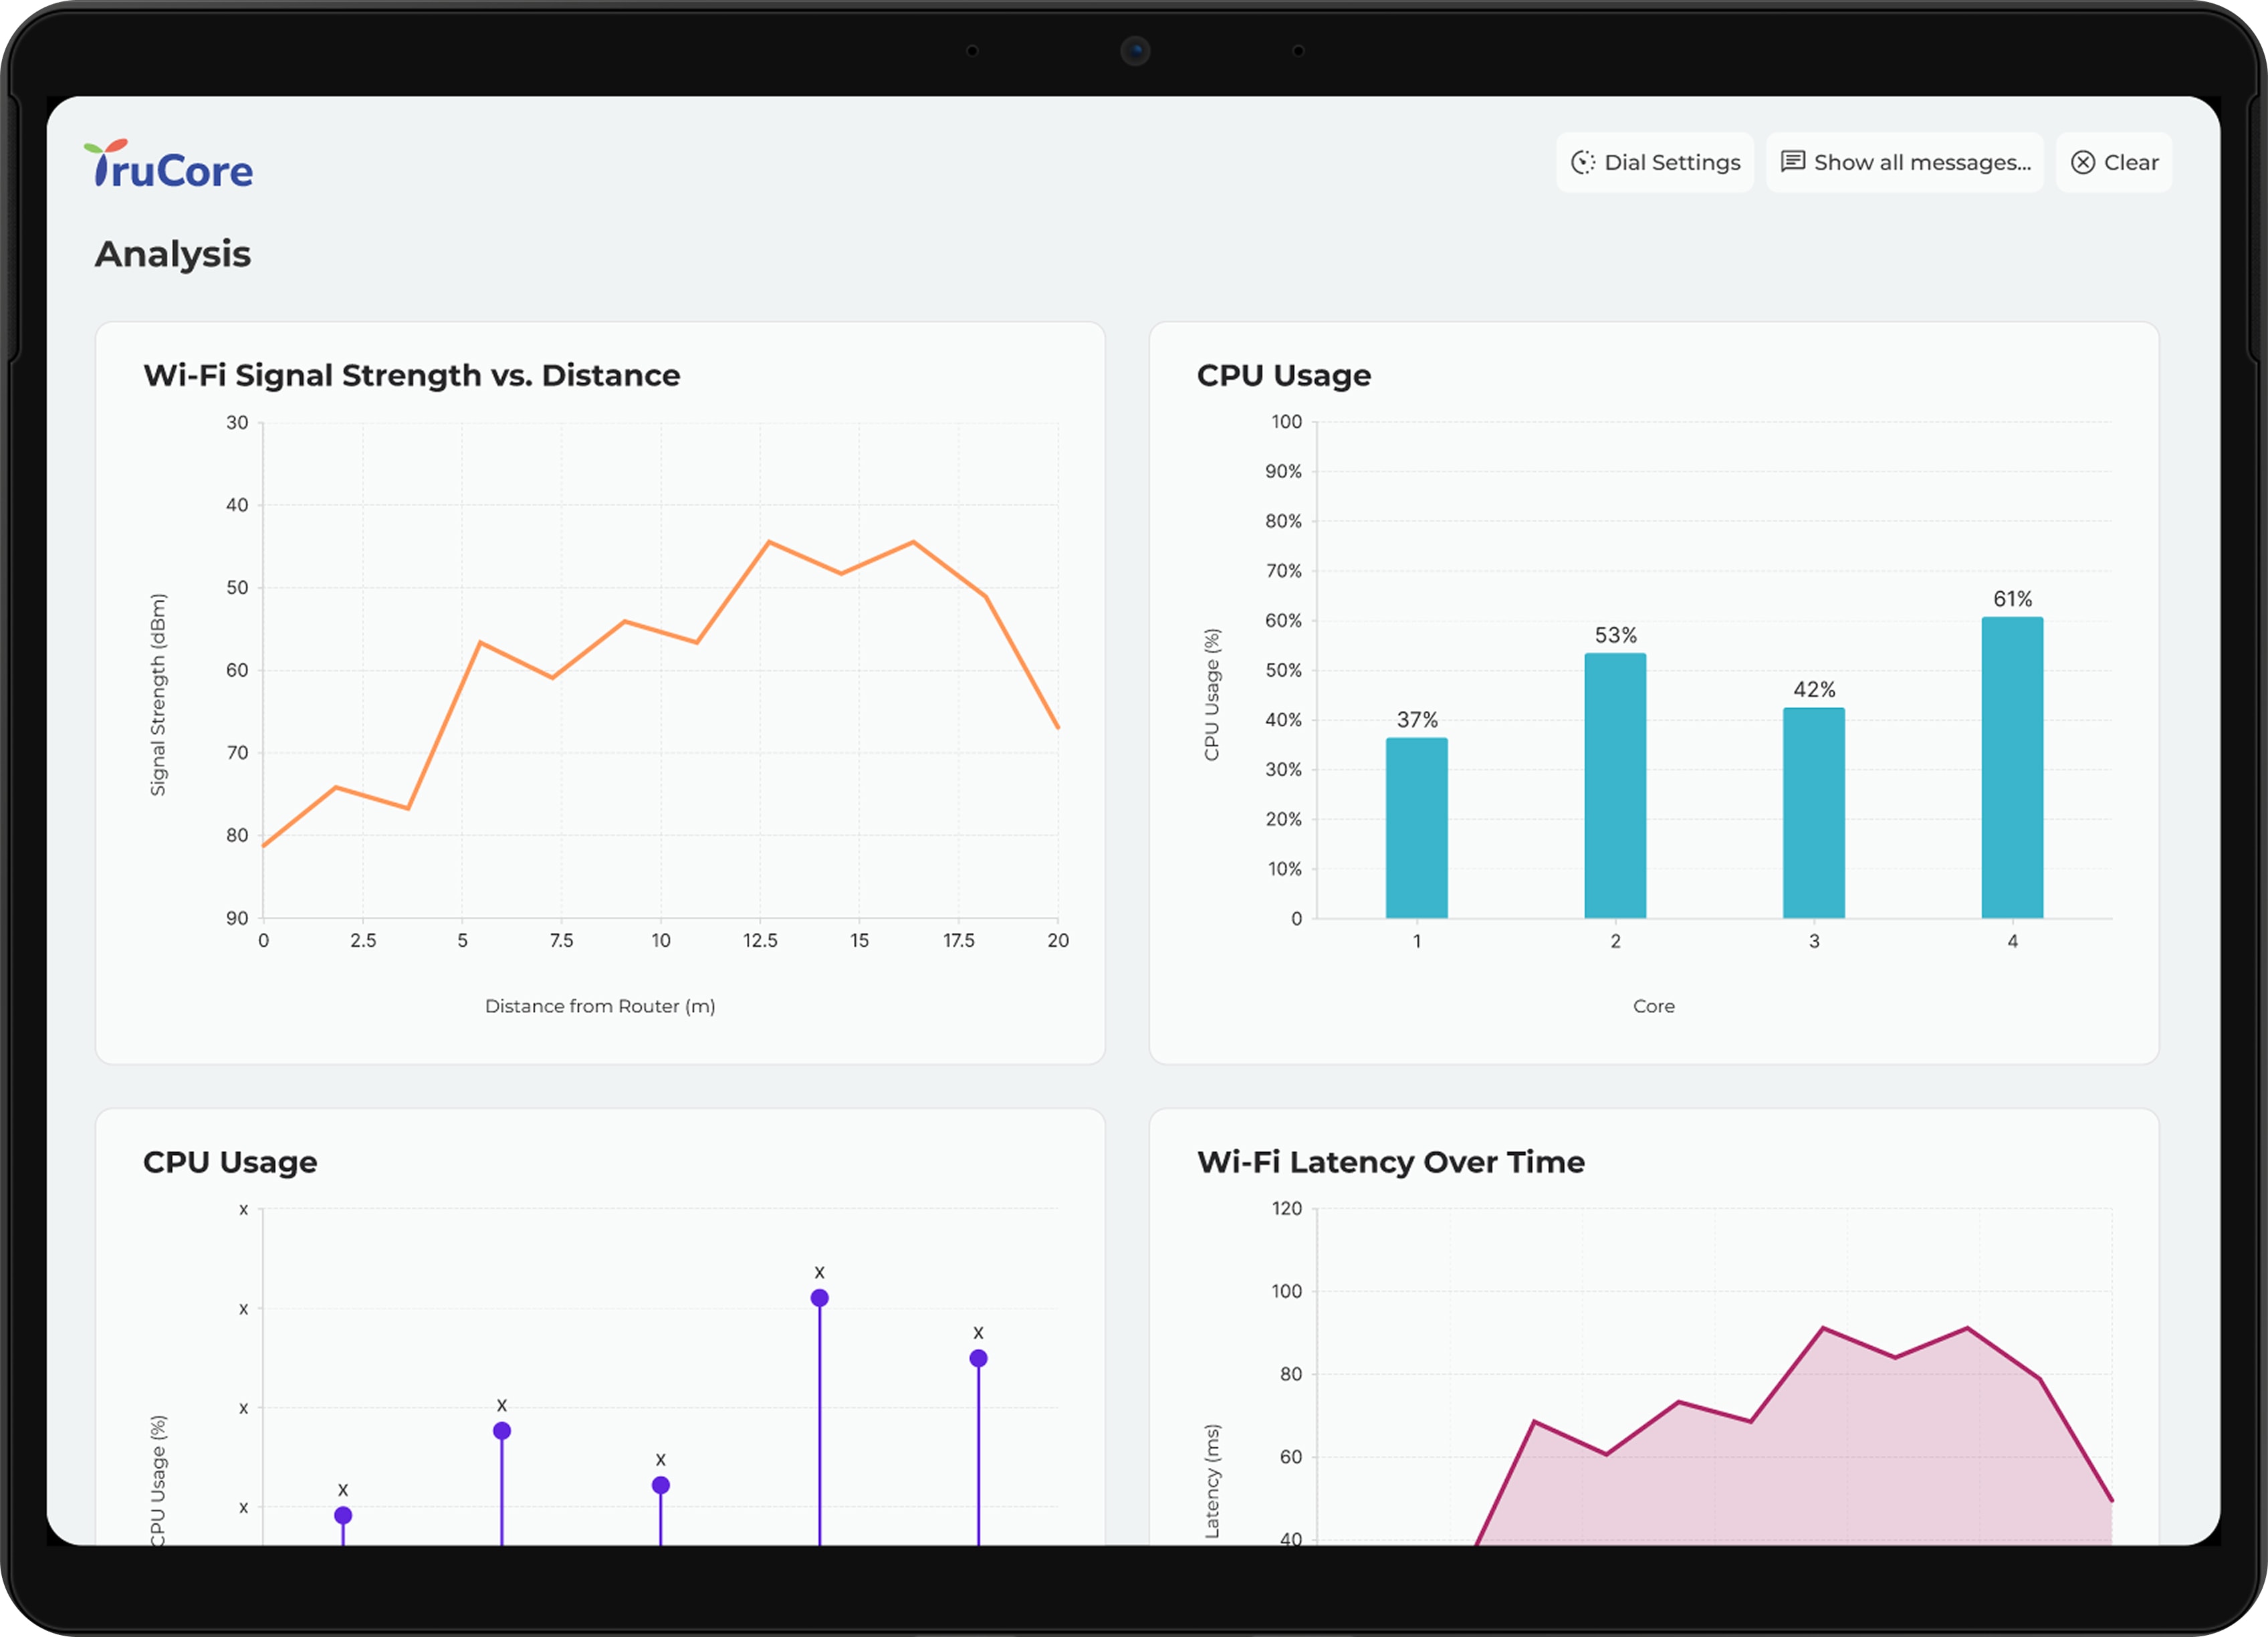Click Core 1 bar at 37%
Screen dimensions: 2268x1637
(1416, 827)
